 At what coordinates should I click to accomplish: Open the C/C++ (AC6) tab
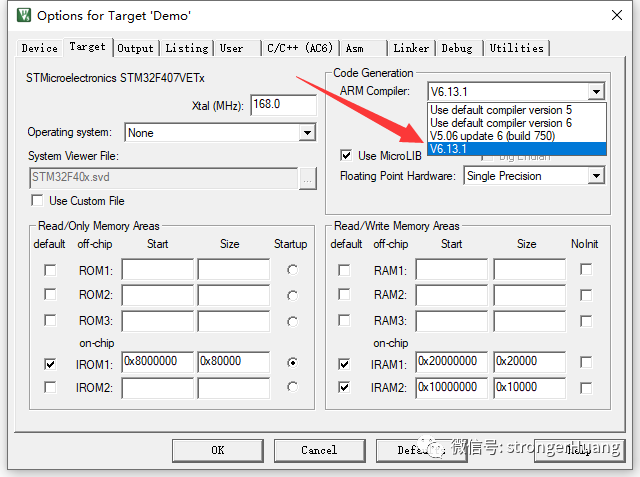coord(300,48)
